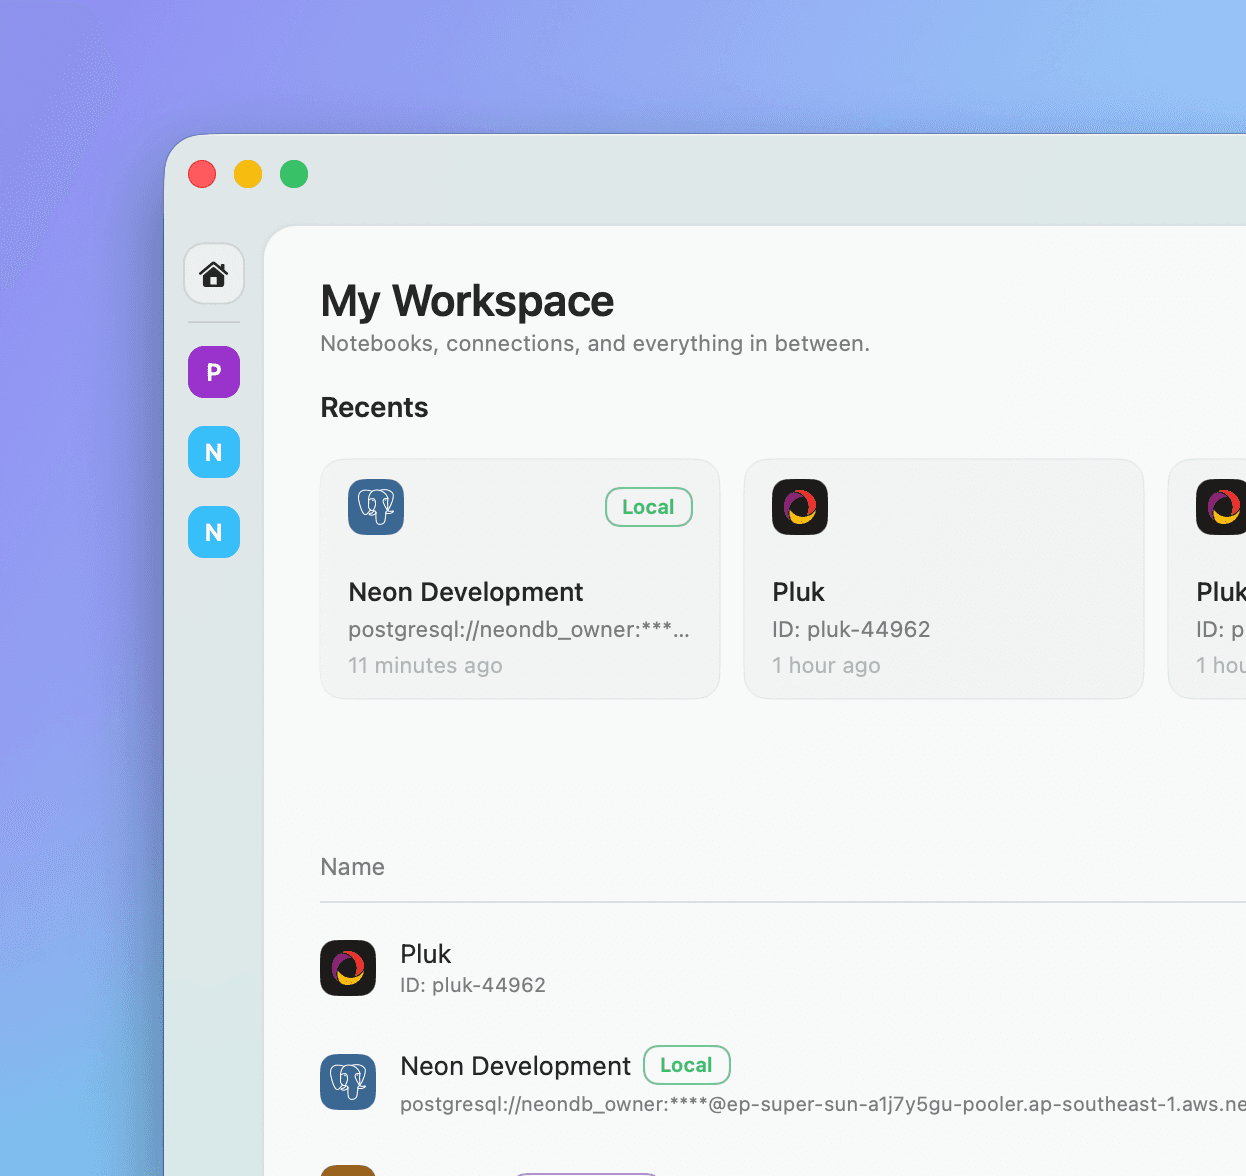Click the postgresql connection string on Neon Development card
The width and height of the screenshot is (1246, 1176).
(518, 629)
